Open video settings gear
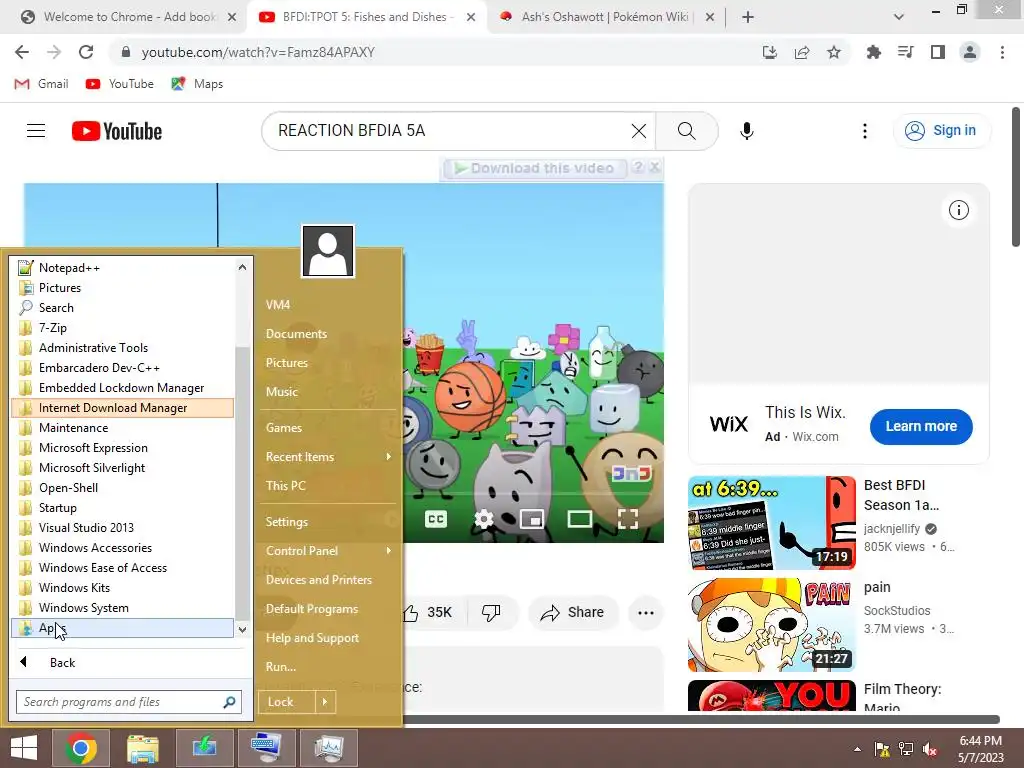This screenshot has height=768, width=1024. (x=484, y=519)
